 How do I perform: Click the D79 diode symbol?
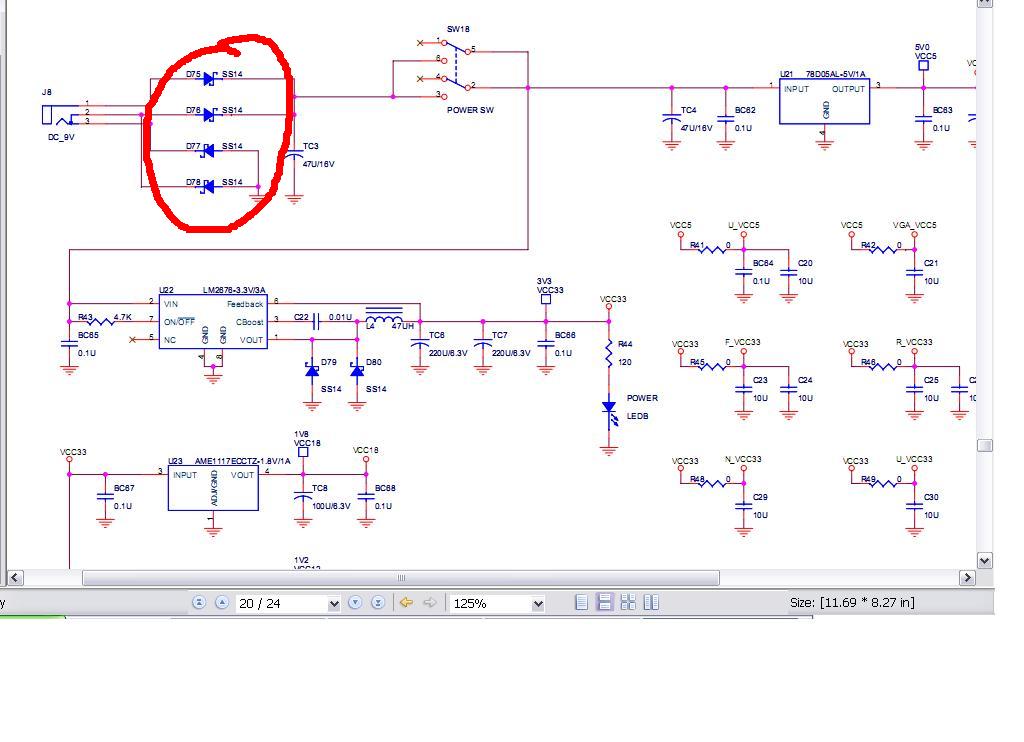(x=312, y=370)
